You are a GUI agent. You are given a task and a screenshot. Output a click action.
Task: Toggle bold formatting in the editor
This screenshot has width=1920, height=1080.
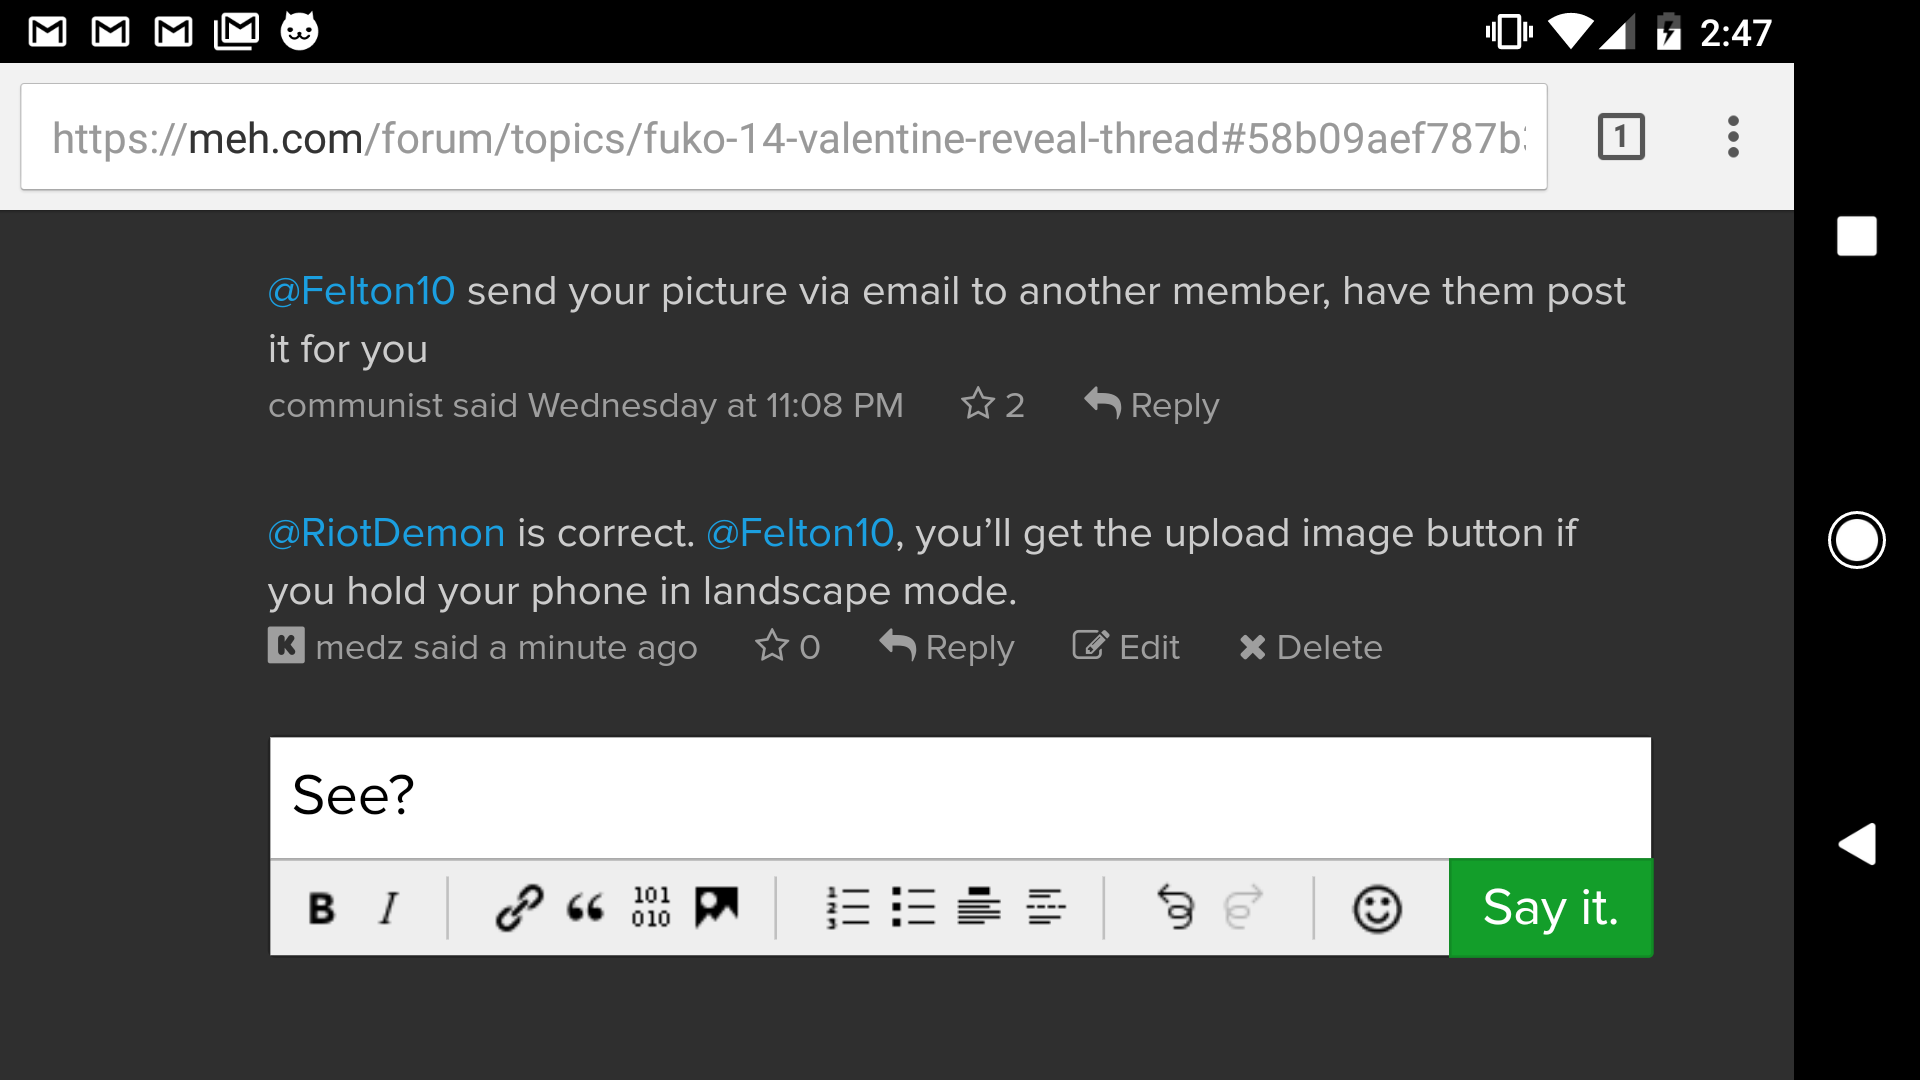pyautogui.click(x=321, y=908)
